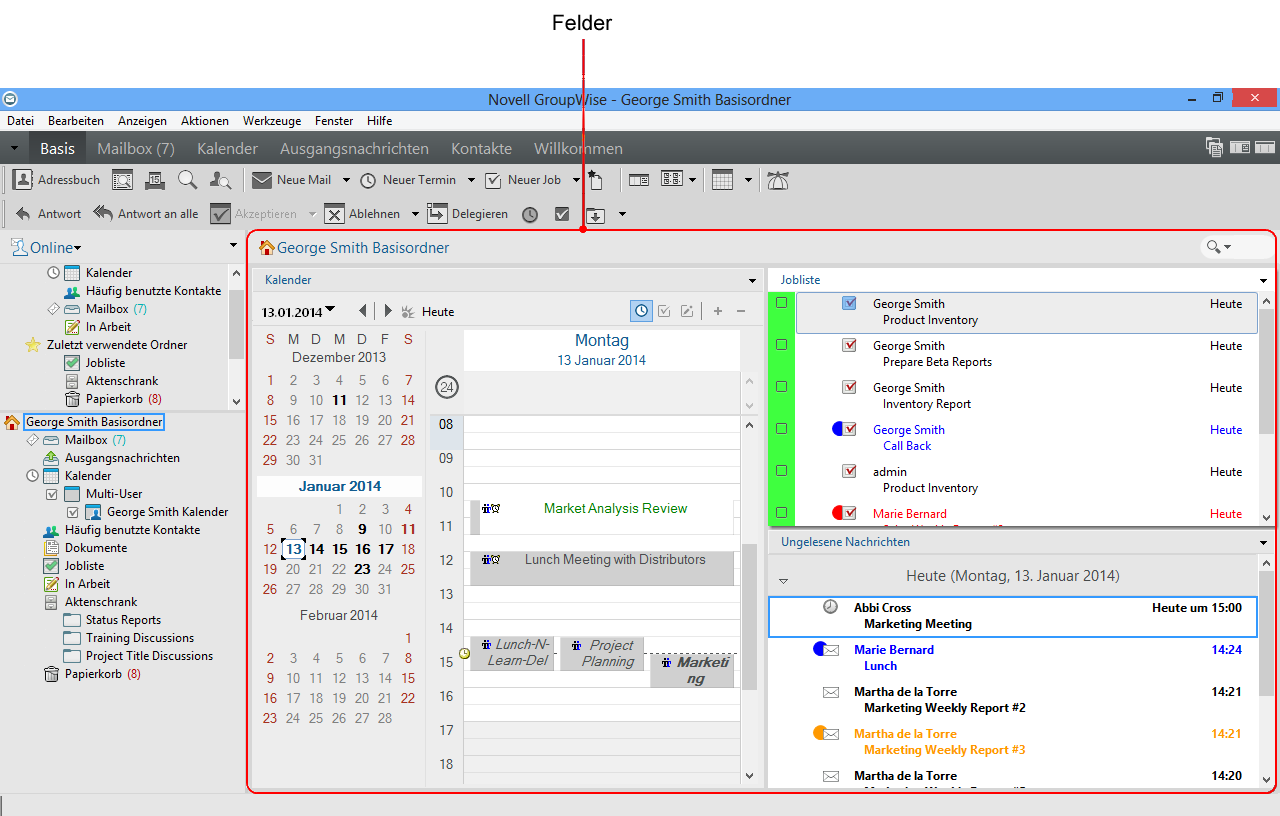The width and height of the screenshot is (1280, 816).
Task: Switch to the Mailbox (7) tab
Action: click(136, 148)
